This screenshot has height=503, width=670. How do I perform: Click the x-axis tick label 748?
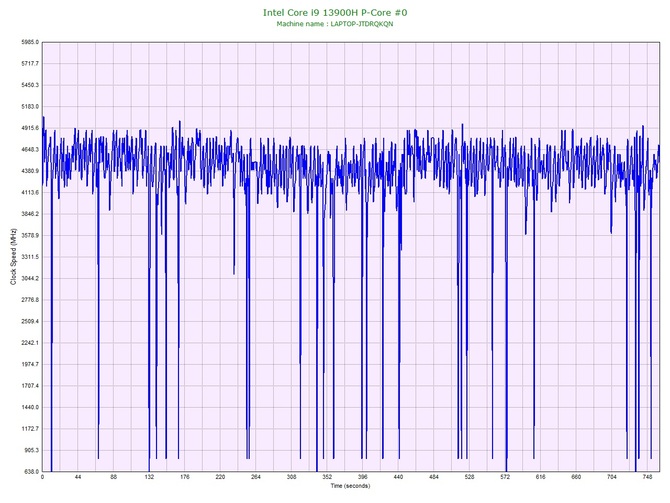point(647,477)
